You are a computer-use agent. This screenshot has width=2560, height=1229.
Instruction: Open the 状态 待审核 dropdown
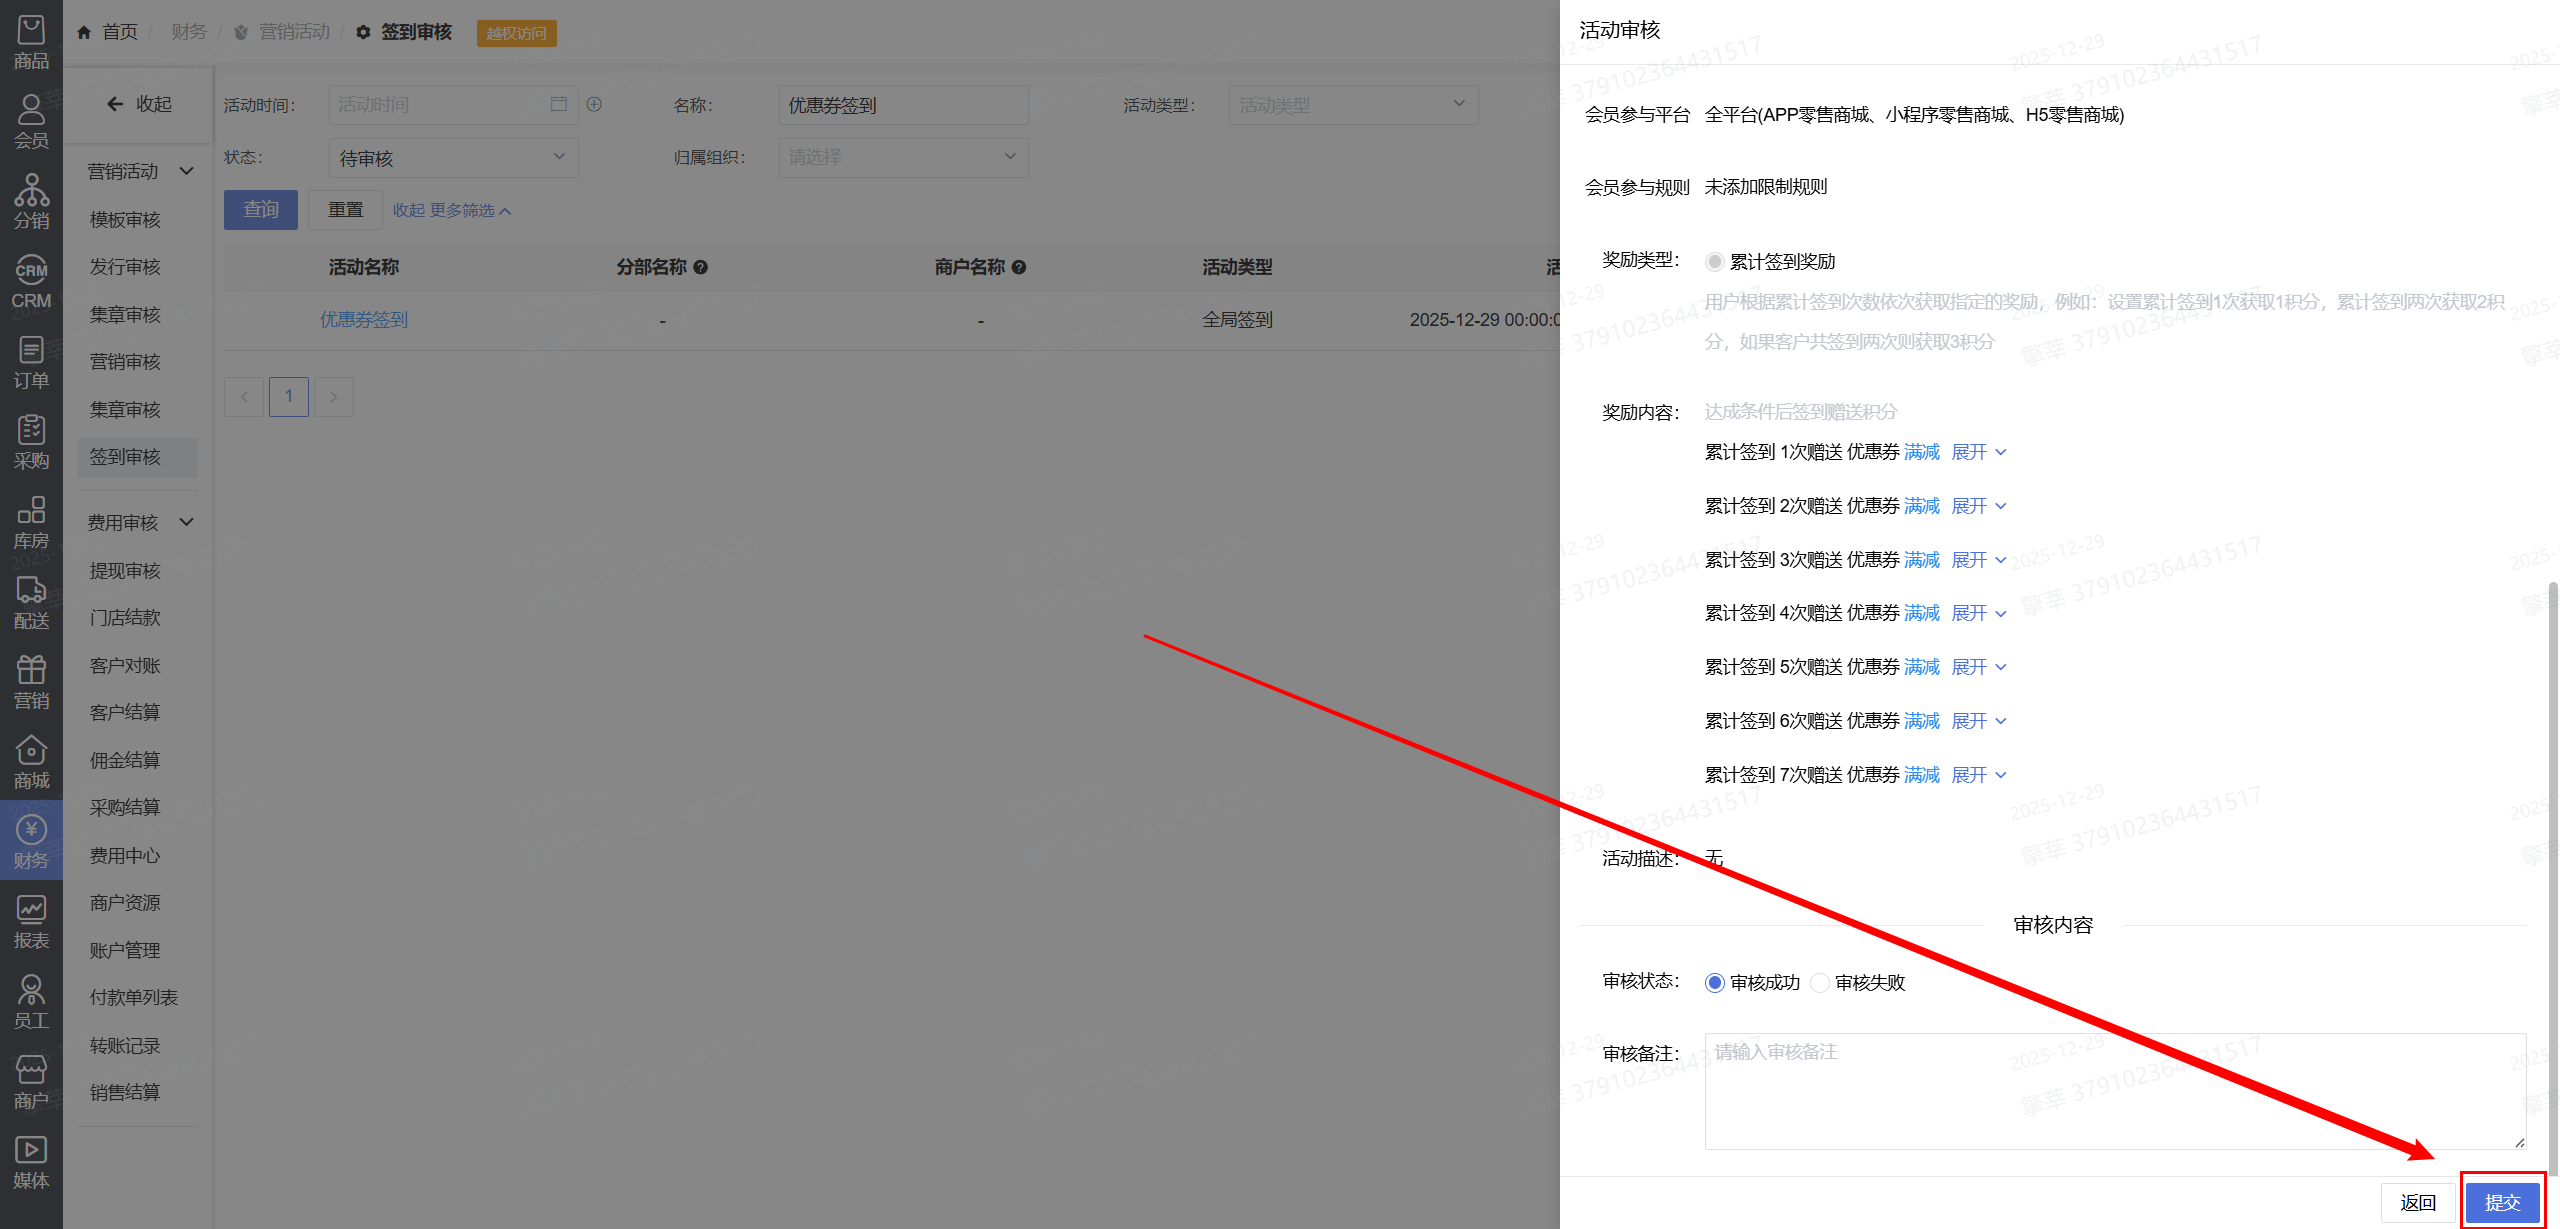(452, 158)
